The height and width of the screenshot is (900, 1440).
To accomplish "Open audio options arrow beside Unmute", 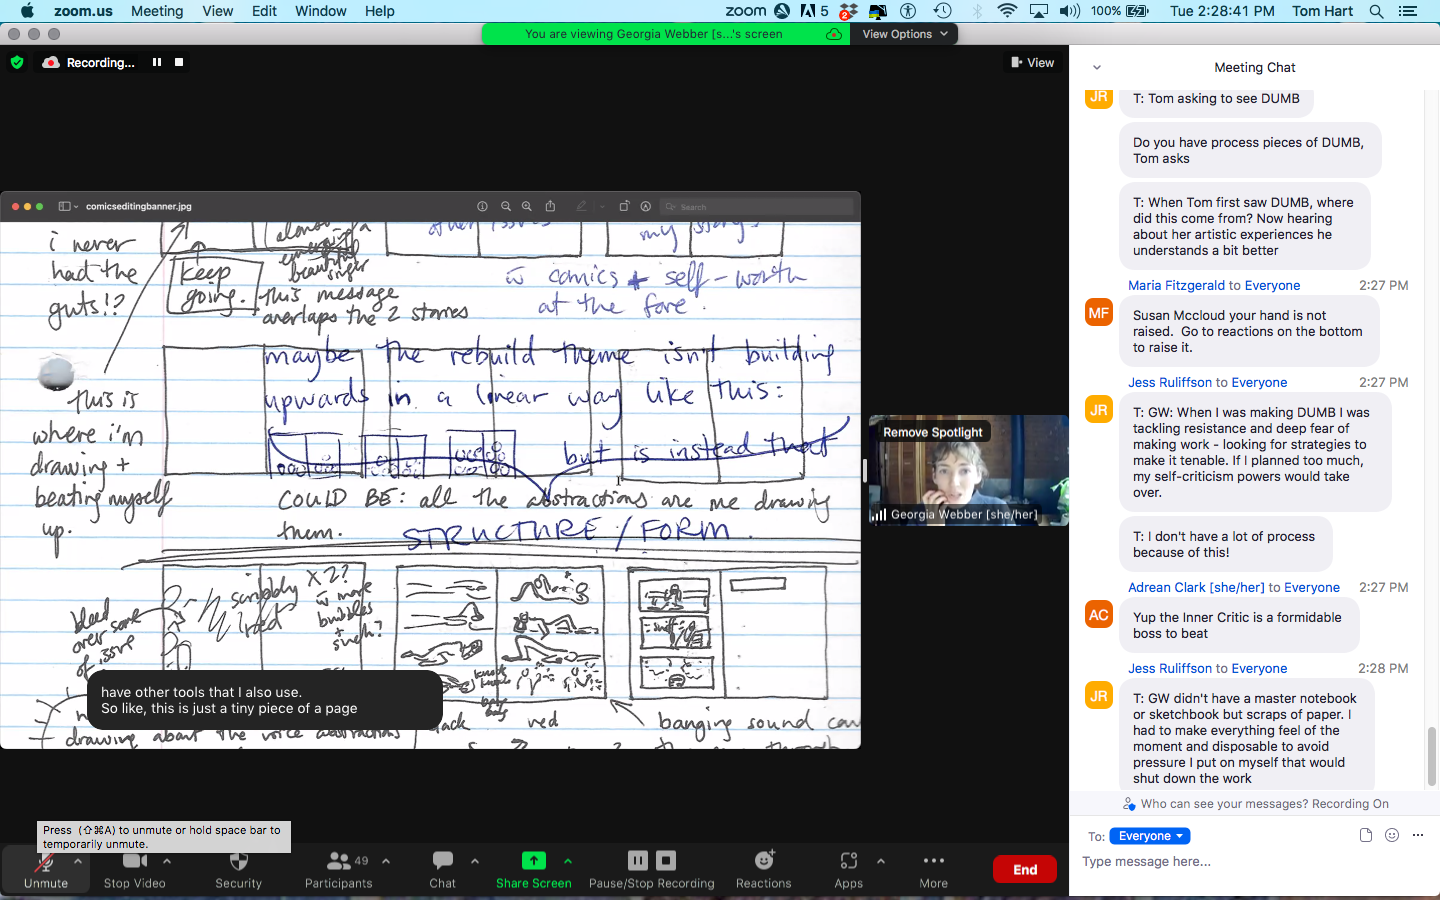I will [77, 860].
